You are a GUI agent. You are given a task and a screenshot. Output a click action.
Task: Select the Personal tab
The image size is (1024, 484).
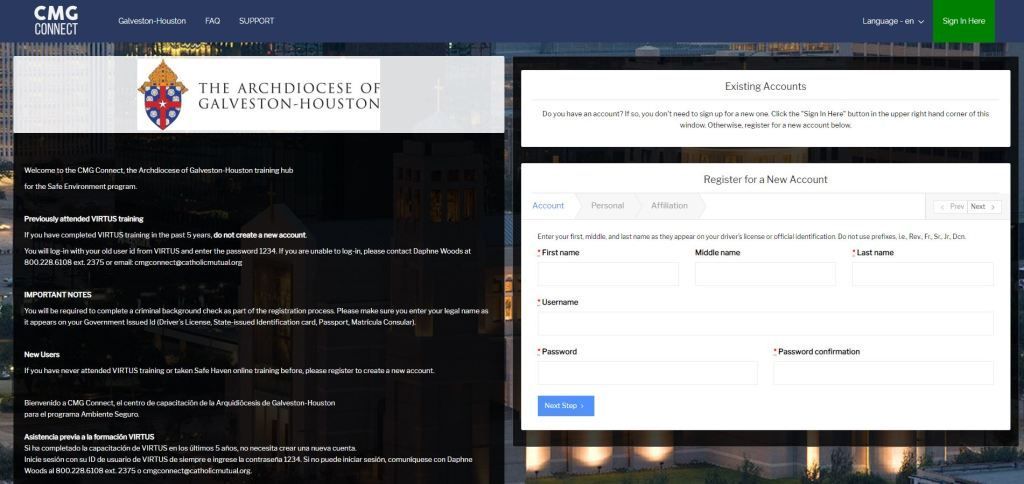[x=607, y=206]
